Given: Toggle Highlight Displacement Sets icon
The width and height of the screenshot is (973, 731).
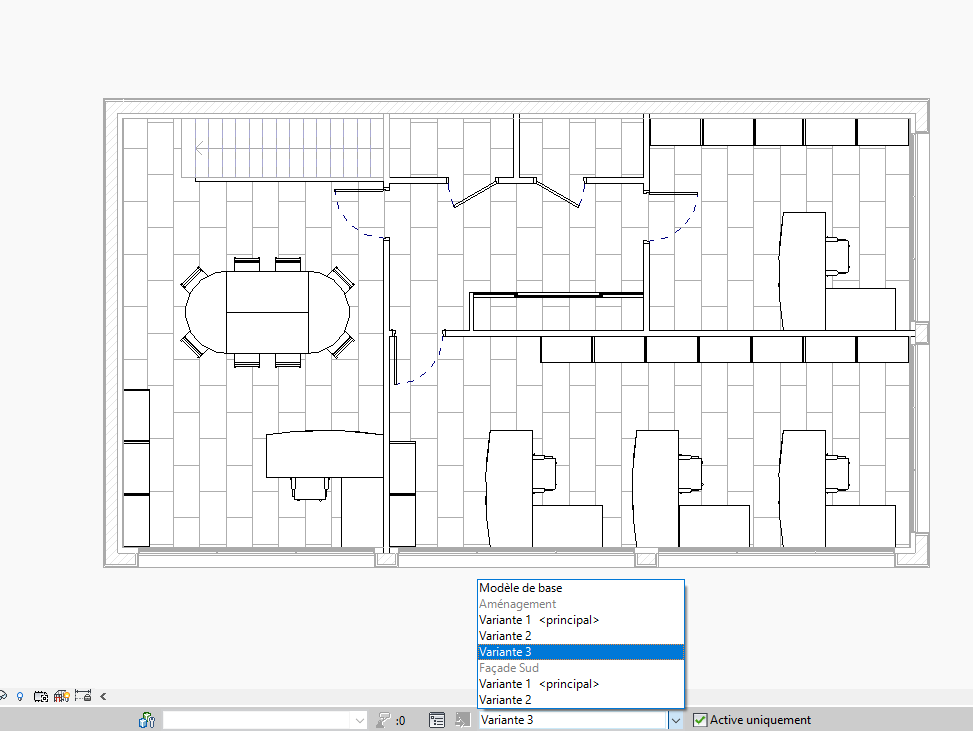Looking at the screenshot, I should [61, 696].
